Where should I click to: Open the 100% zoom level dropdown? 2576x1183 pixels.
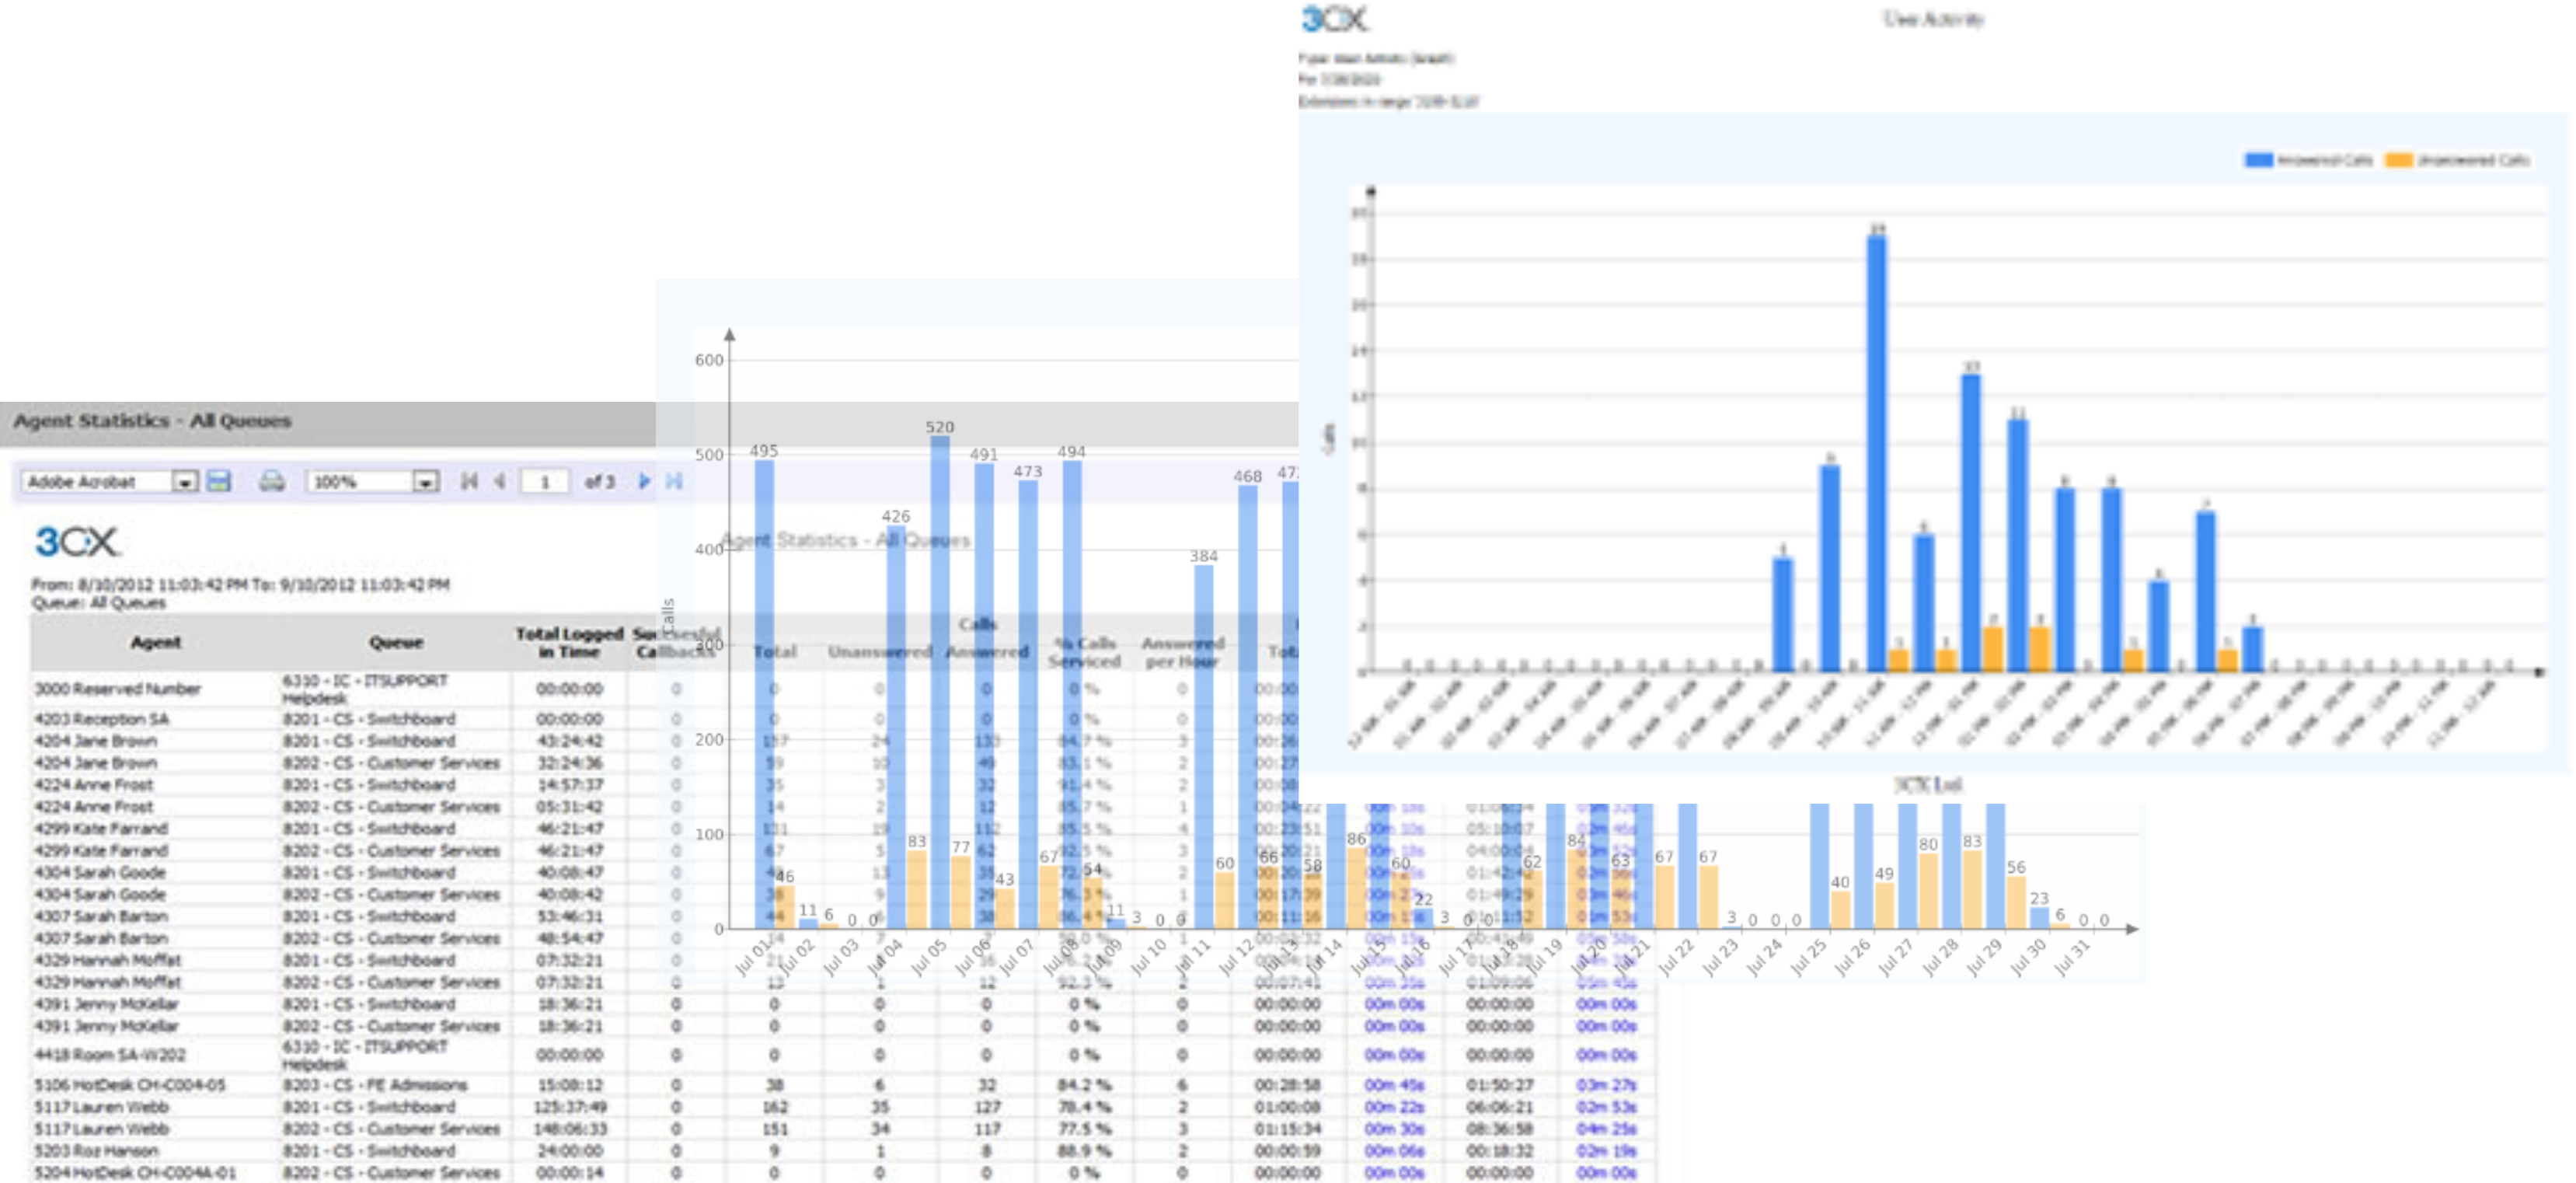point(372,481)
